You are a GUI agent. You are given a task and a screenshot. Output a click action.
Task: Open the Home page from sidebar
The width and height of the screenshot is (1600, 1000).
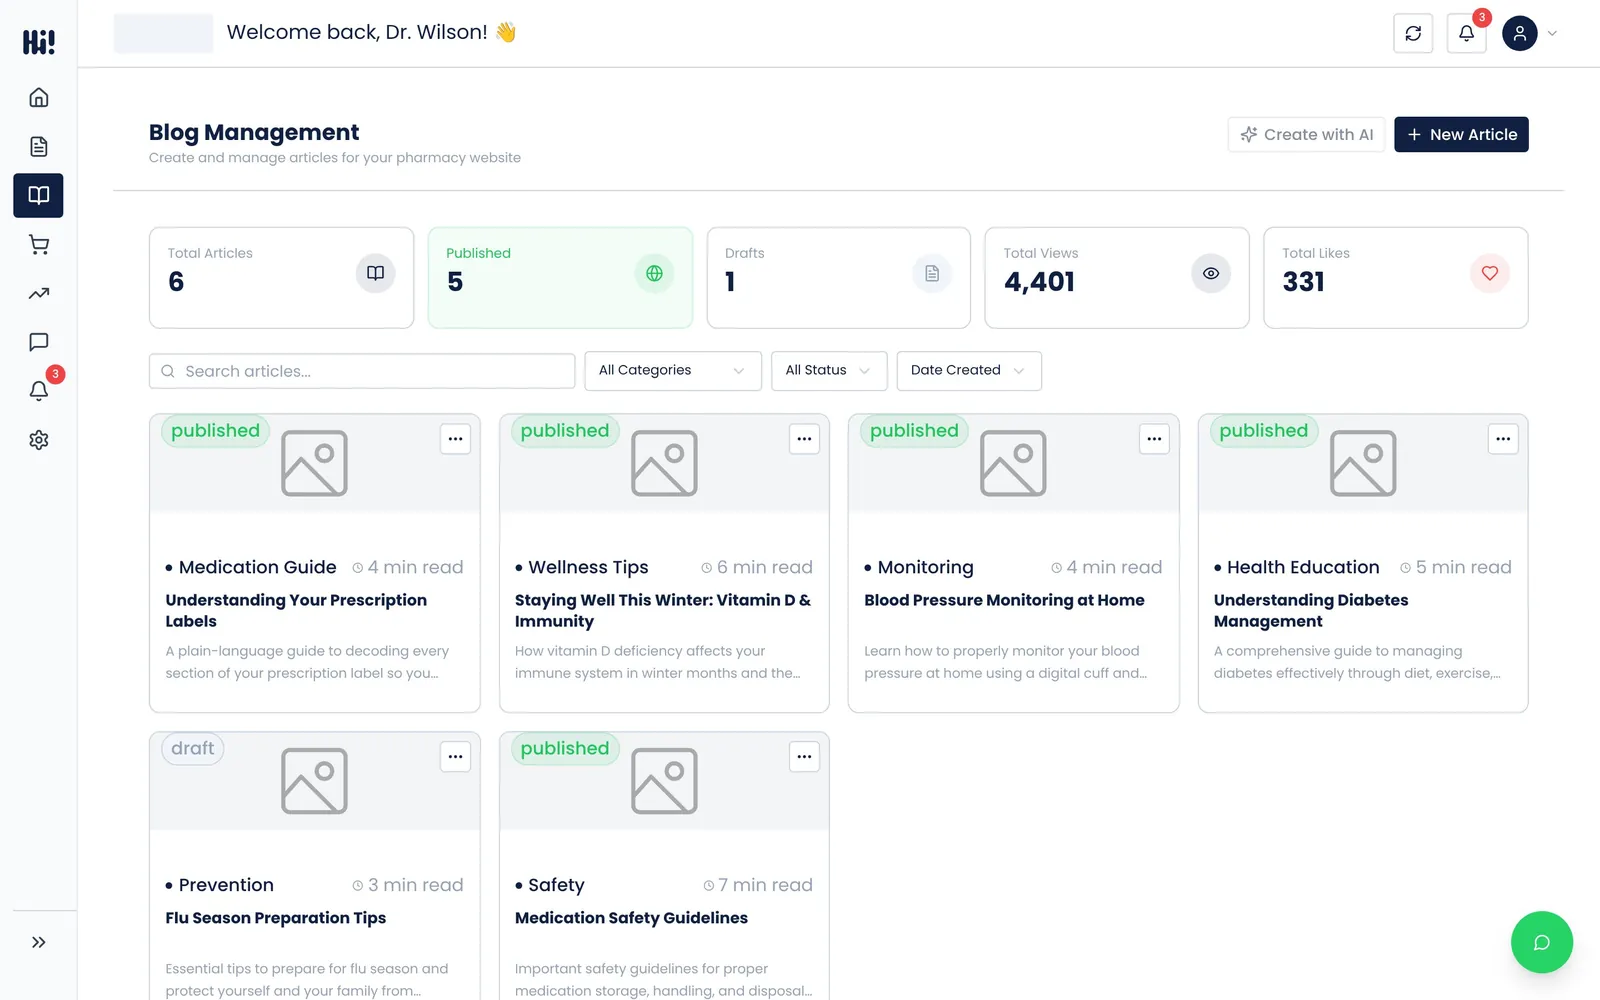point(38,97)
